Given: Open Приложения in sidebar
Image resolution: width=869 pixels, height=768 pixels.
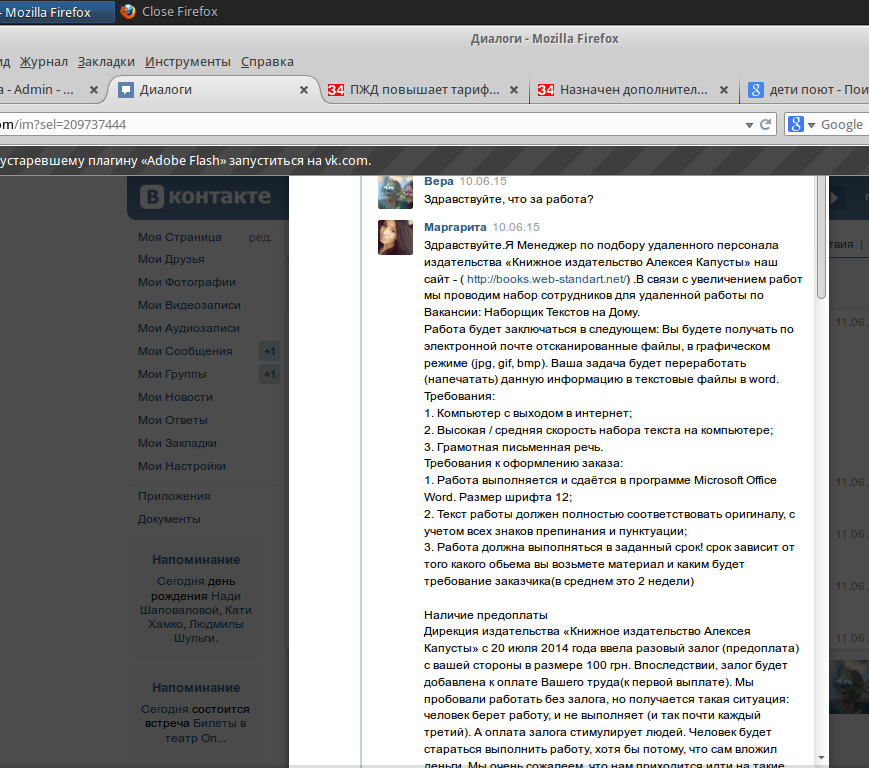Looking at the screenshot, I should [x=174, y=496].
